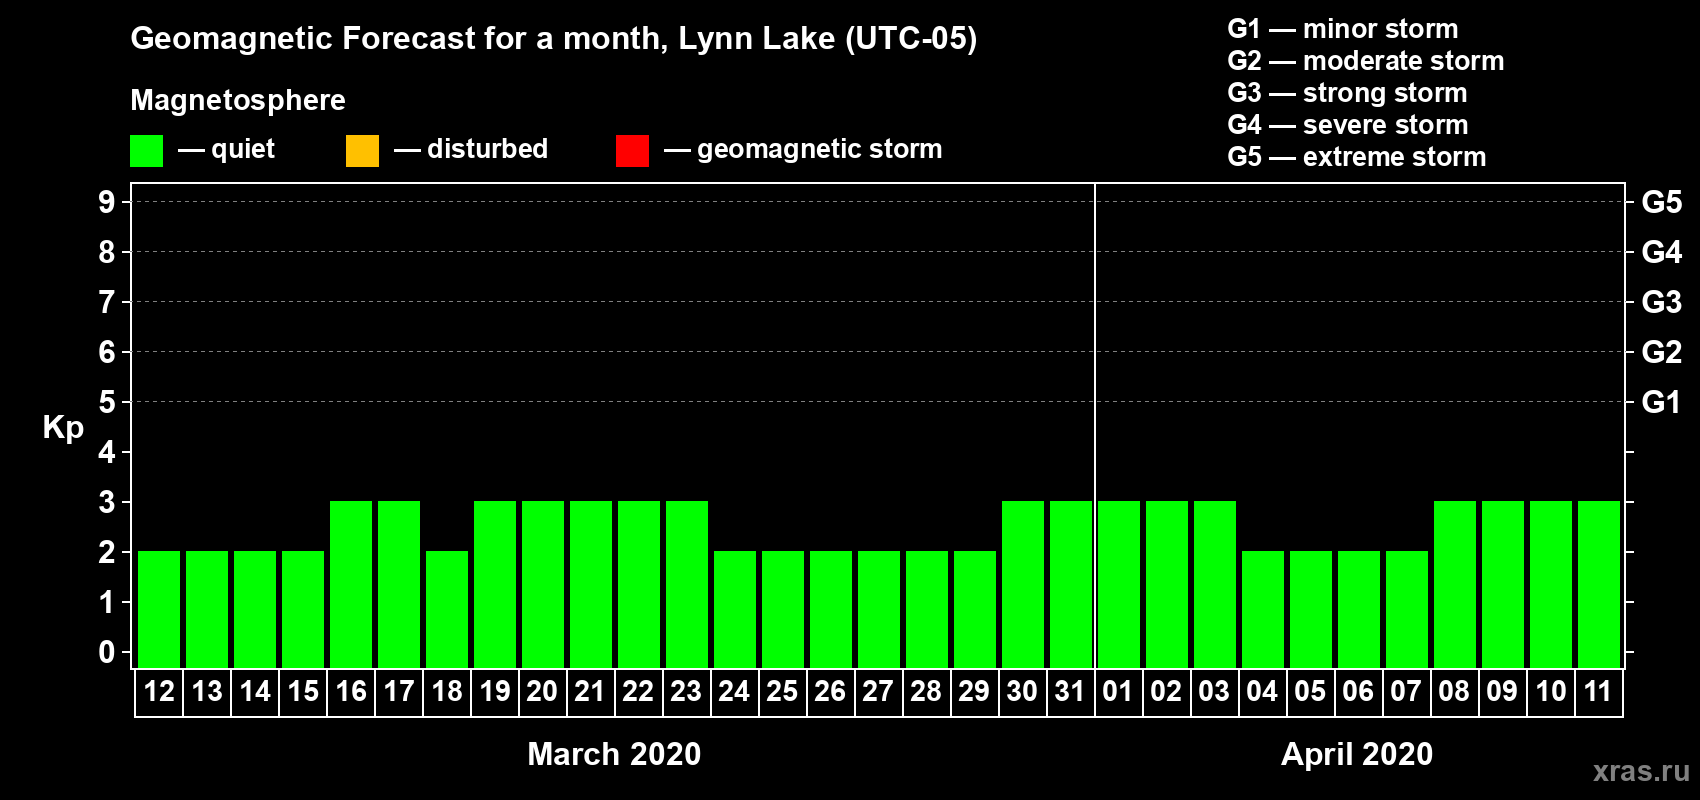1700x800 pixels.
Task: Click the G1 marker on right axis
Action: pyautogui.click(x=1662, y=402)
